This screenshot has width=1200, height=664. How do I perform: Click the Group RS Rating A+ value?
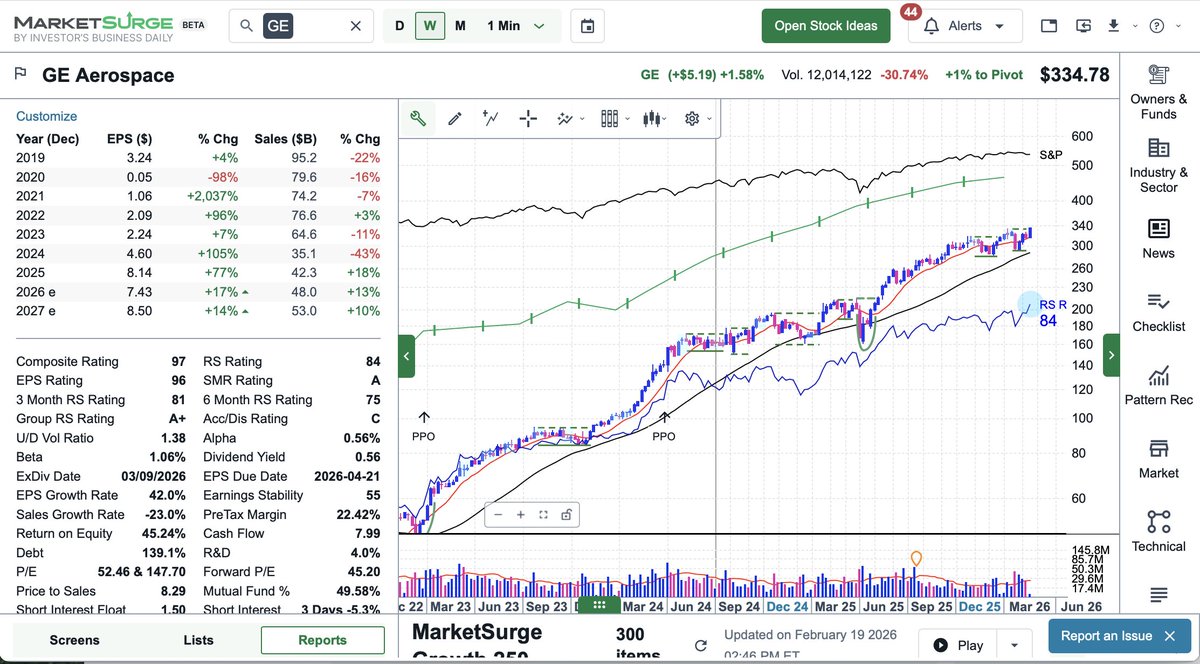[175, 419]
